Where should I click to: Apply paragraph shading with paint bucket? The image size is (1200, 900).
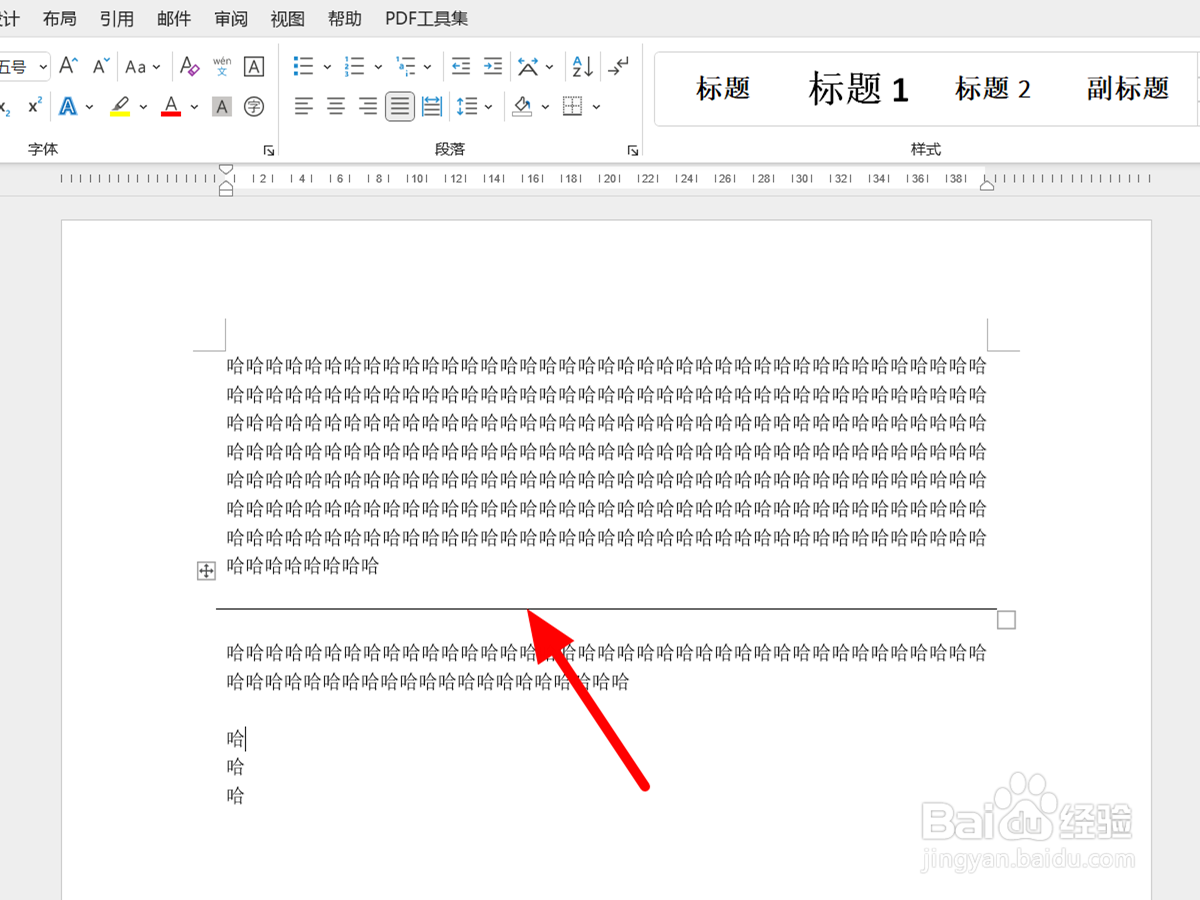click(x=522, y=106)
